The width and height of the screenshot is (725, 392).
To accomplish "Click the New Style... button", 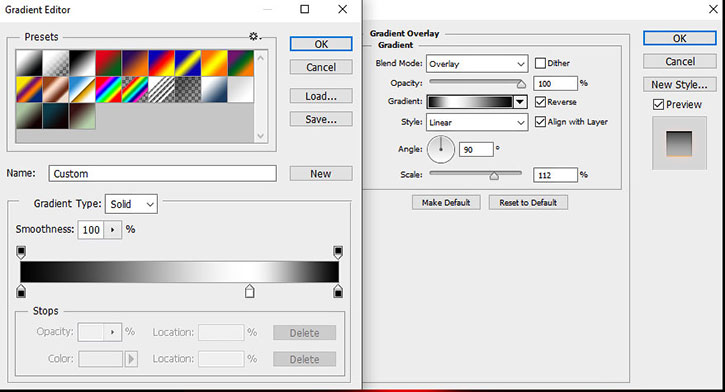I will pyautogui.click(x=679, y=85).
